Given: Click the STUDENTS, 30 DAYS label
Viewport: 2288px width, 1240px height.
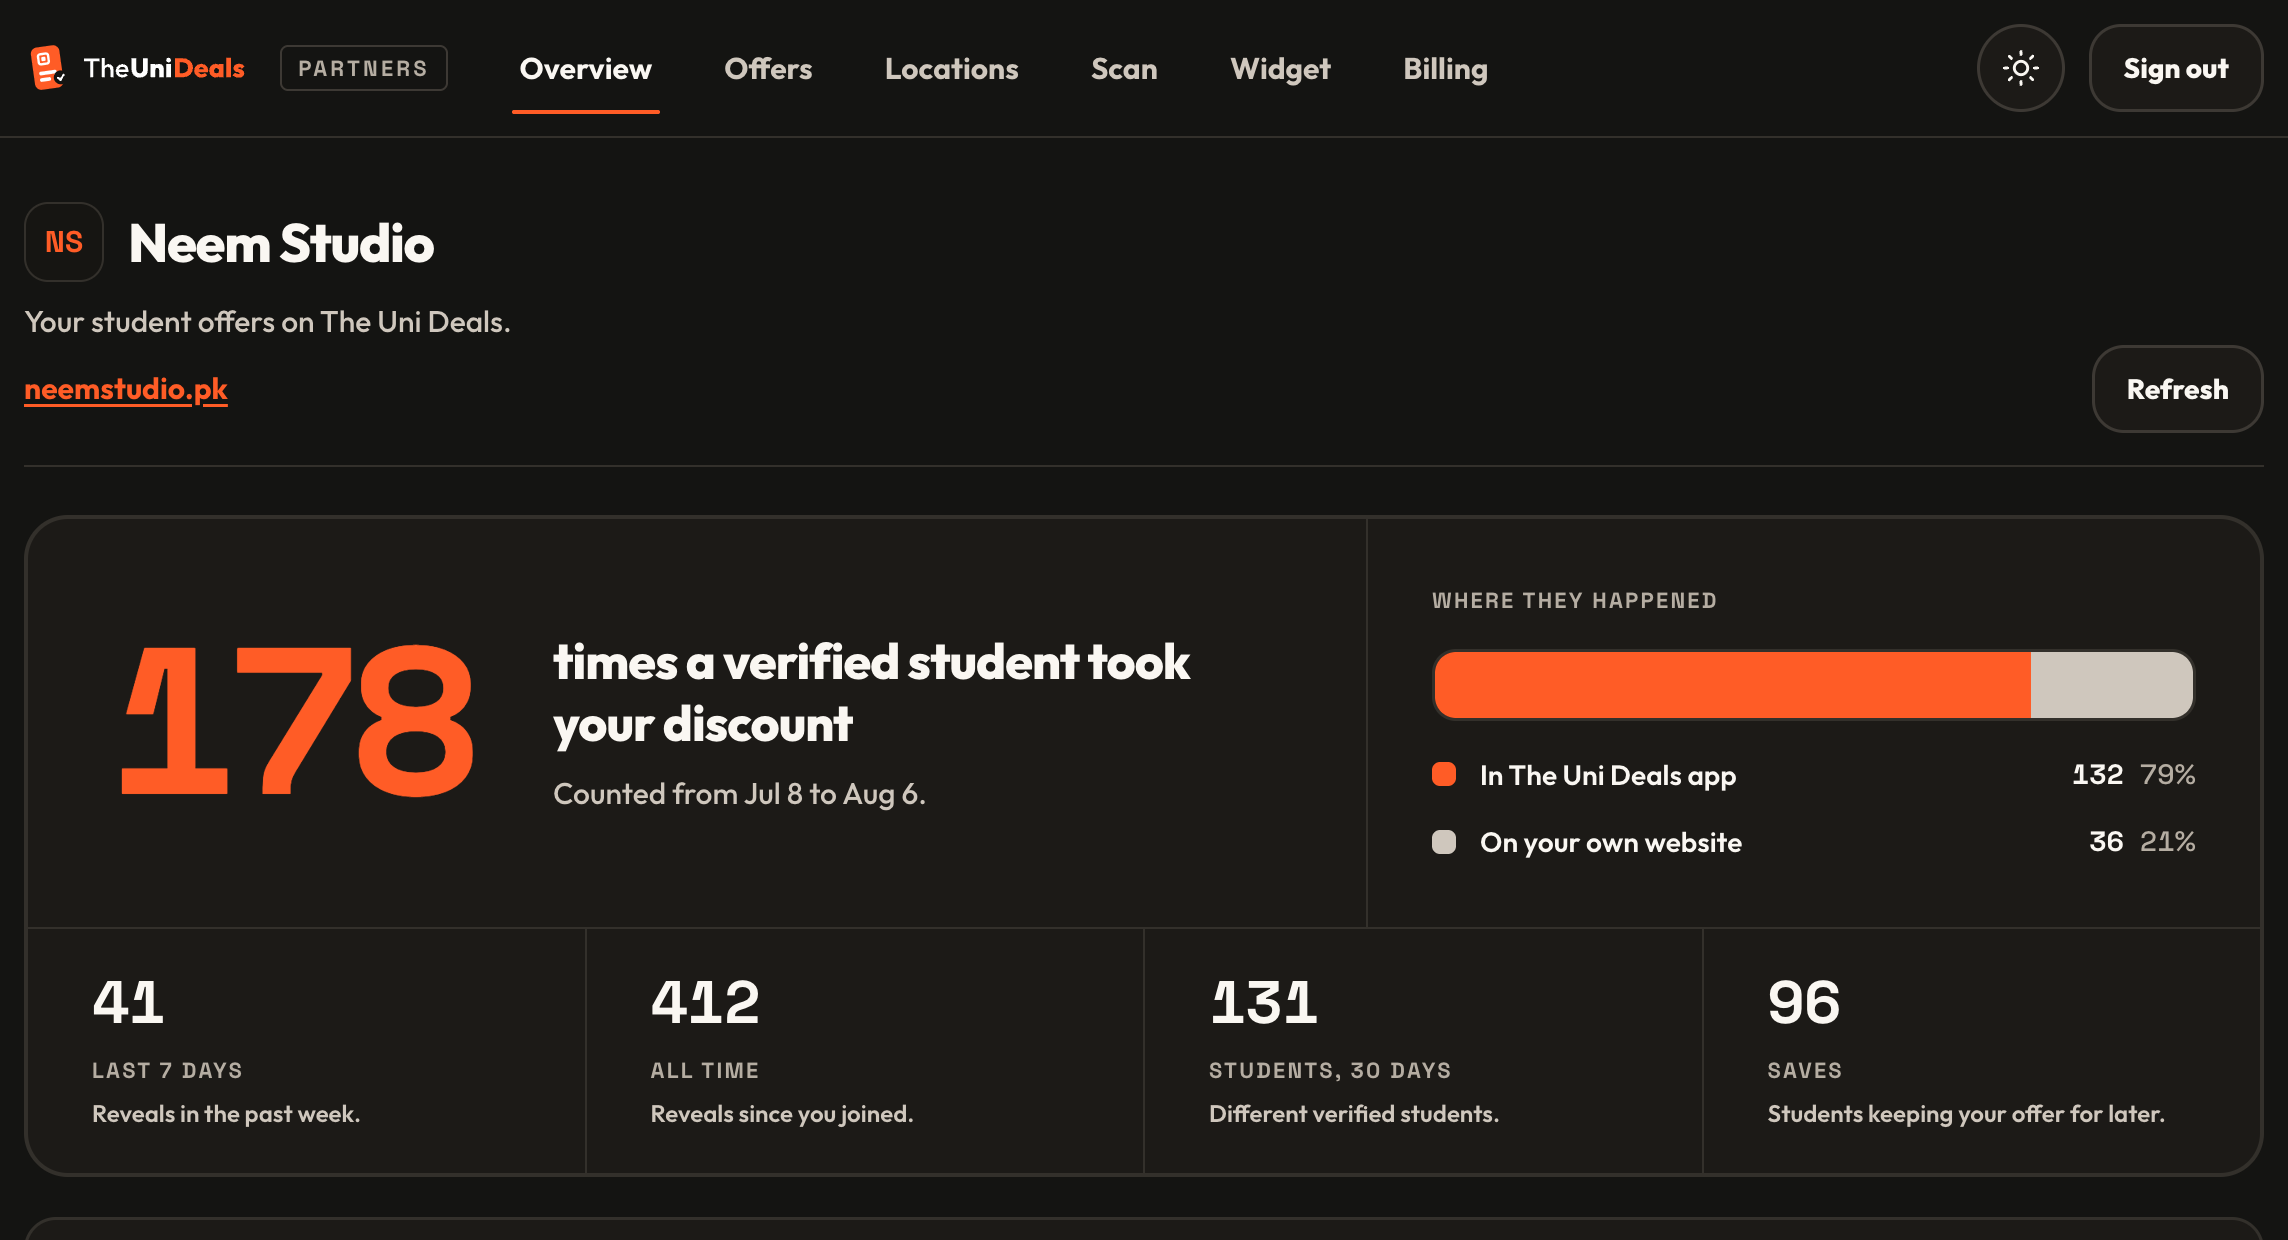Looking at the screenshot, I should (x=1329, y=1070).
